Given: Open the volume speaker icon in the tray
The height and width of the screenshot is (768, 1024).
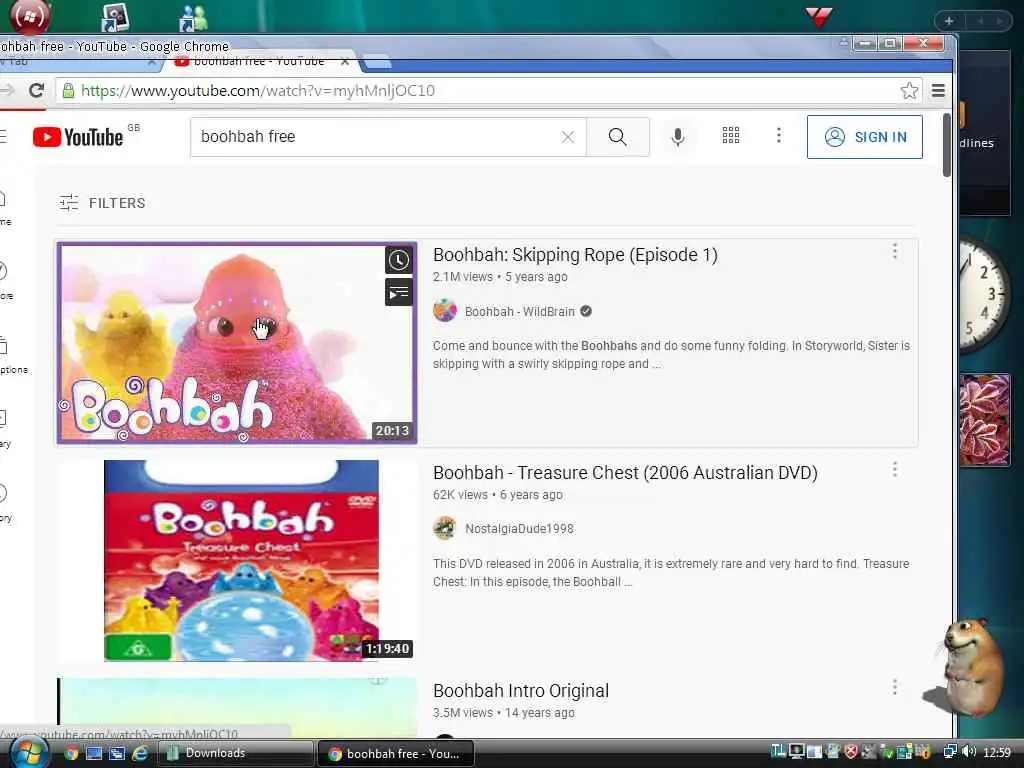Looking at the screenshot, I should click(969, 752).
